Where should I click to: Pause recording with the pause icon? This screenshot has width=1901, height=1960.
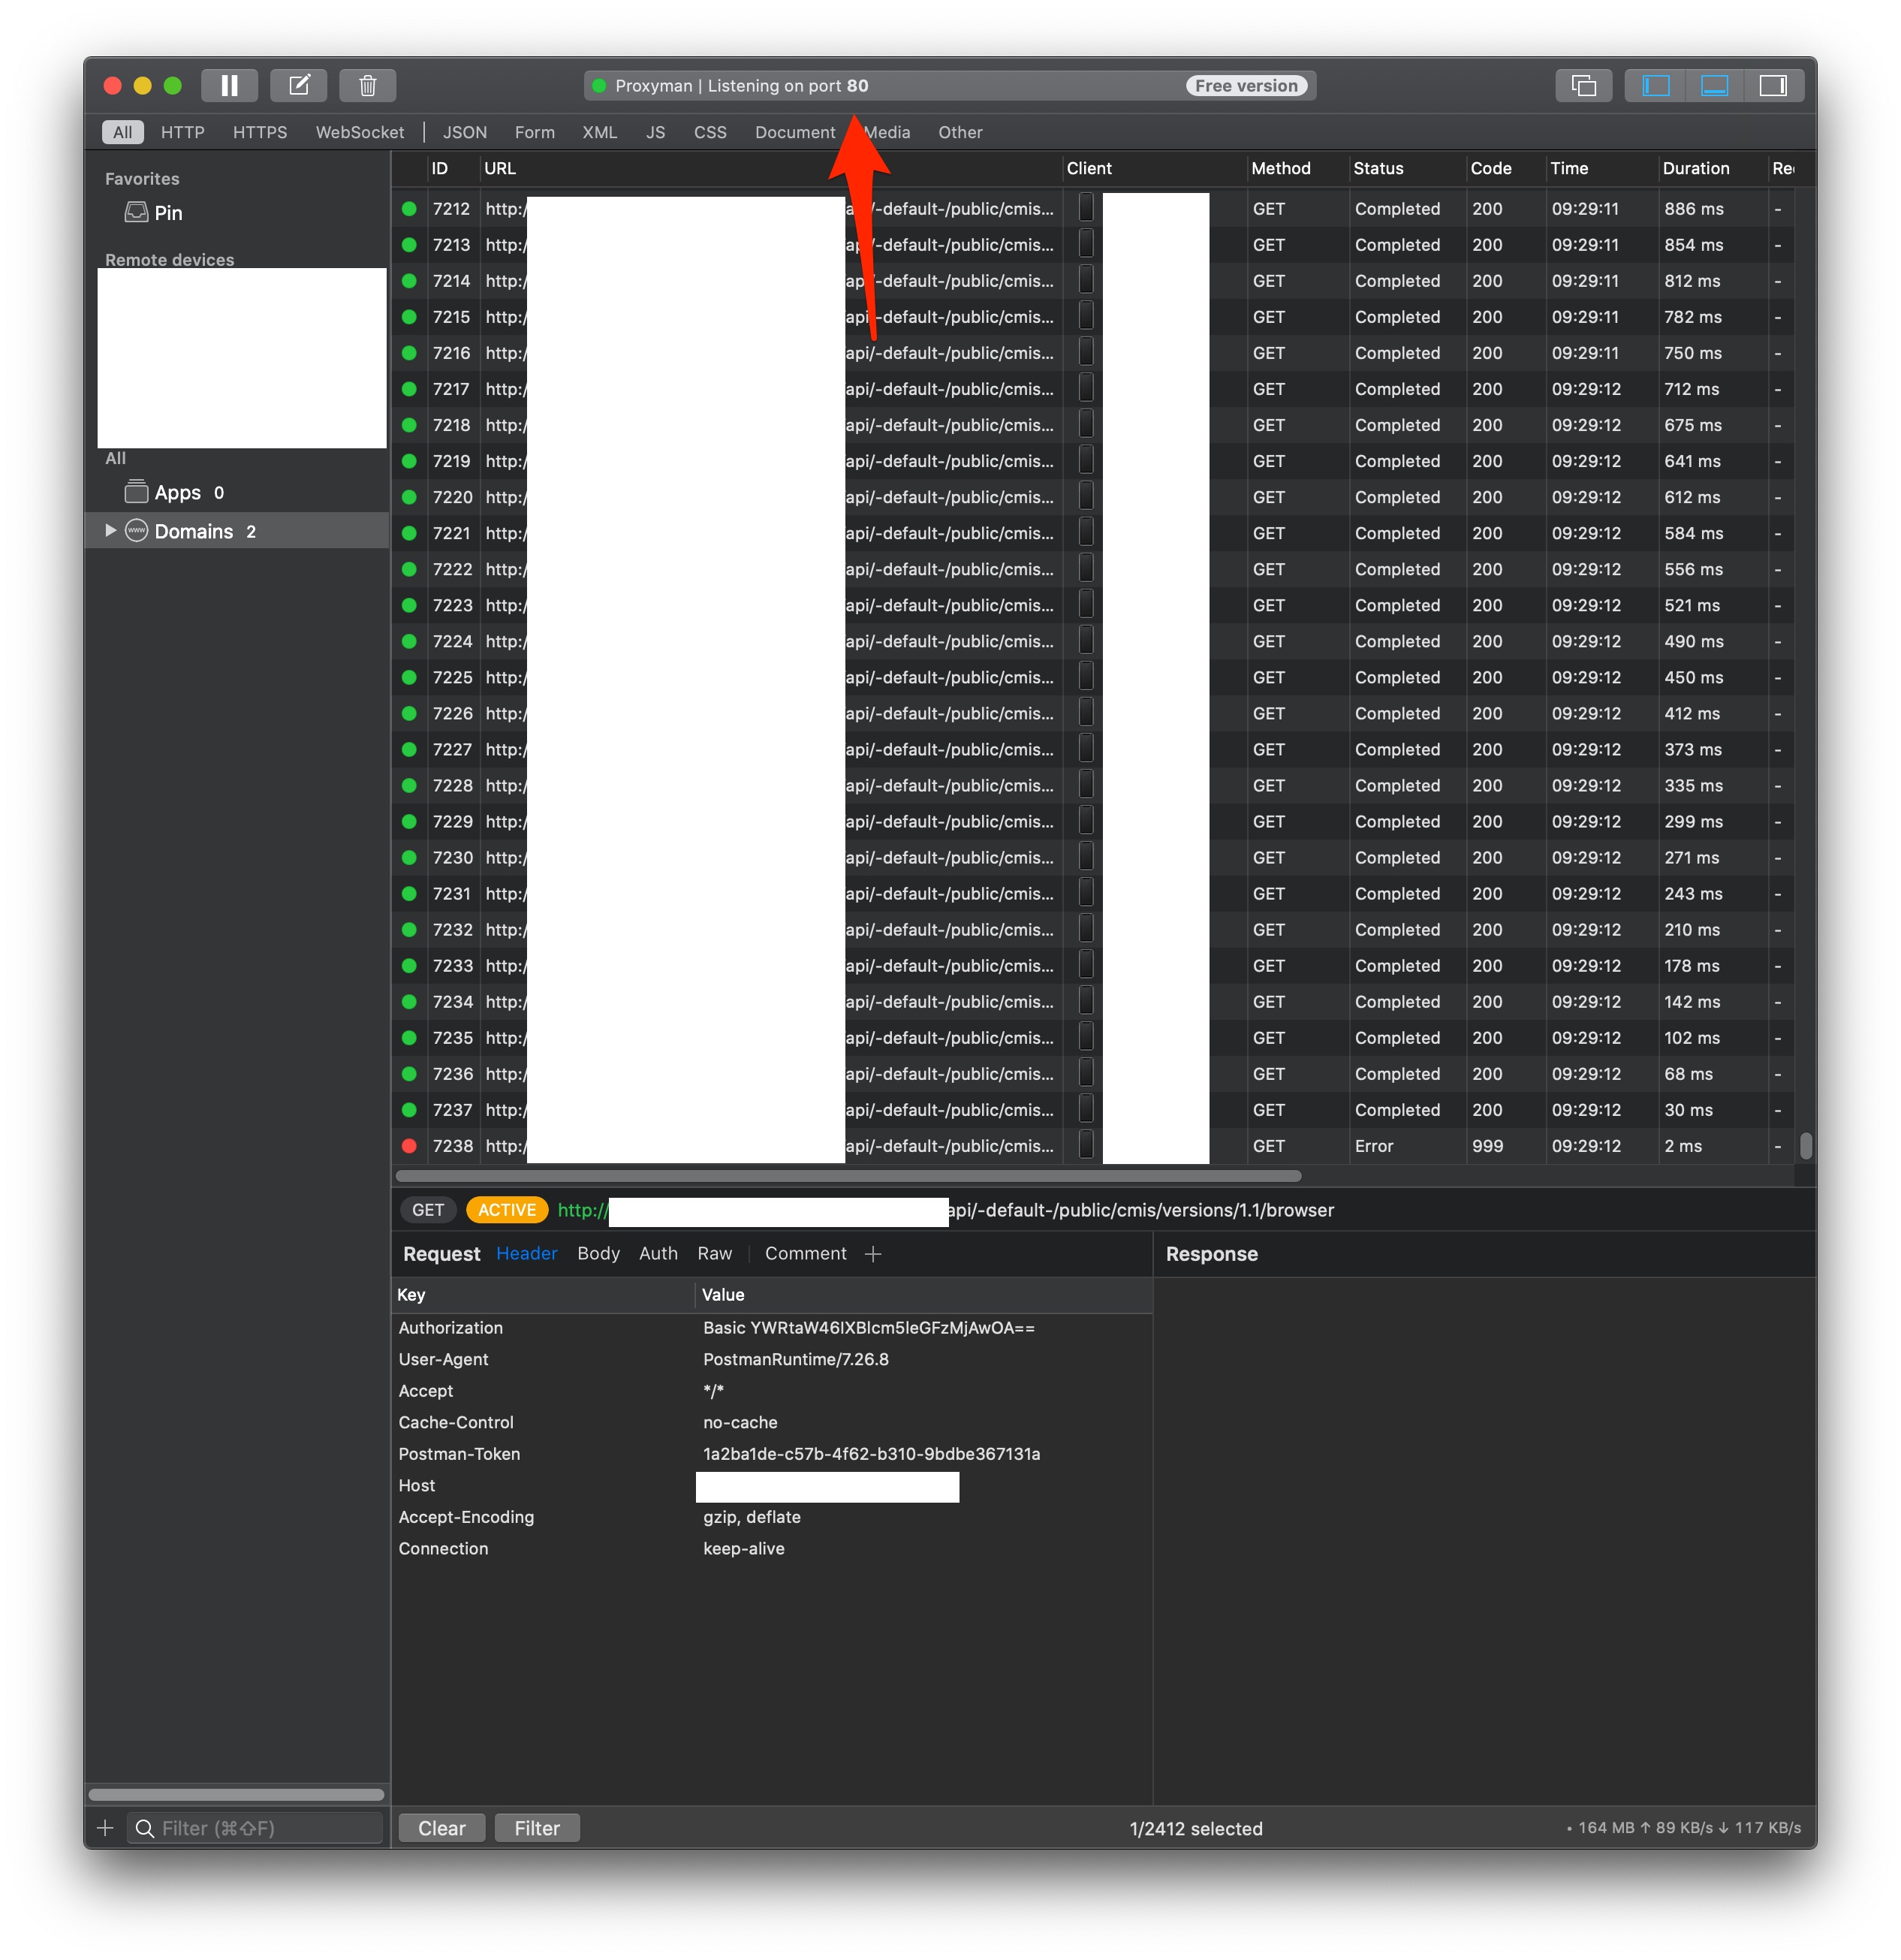(x=229, y=86)
